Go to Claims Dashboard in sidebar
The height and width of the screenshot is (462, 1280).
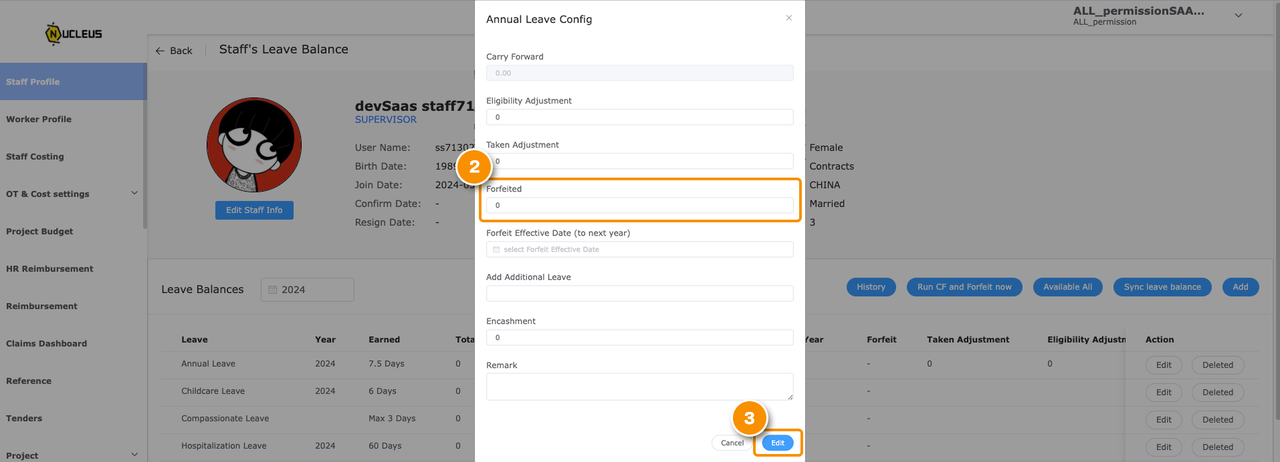[46, 343]
